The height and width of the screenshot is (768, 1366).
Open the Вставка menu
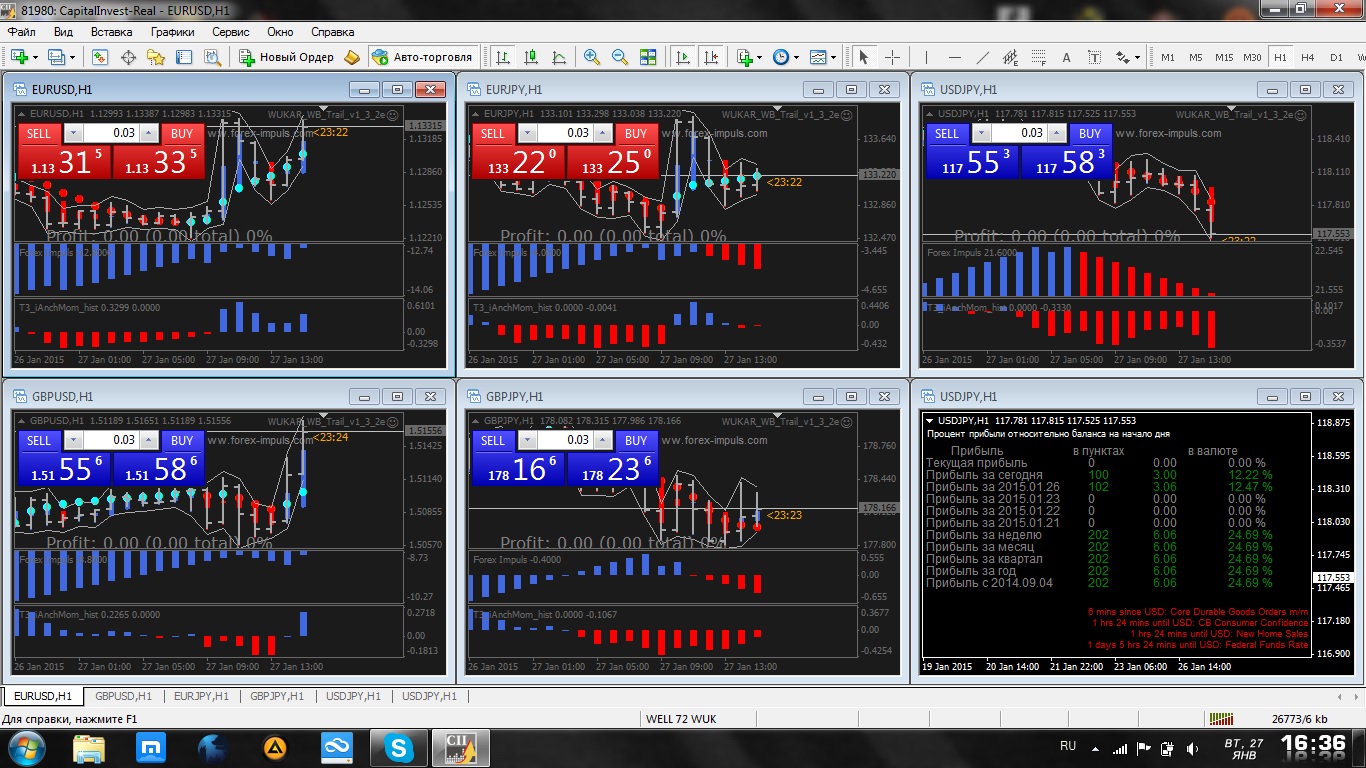click(111, 32)
